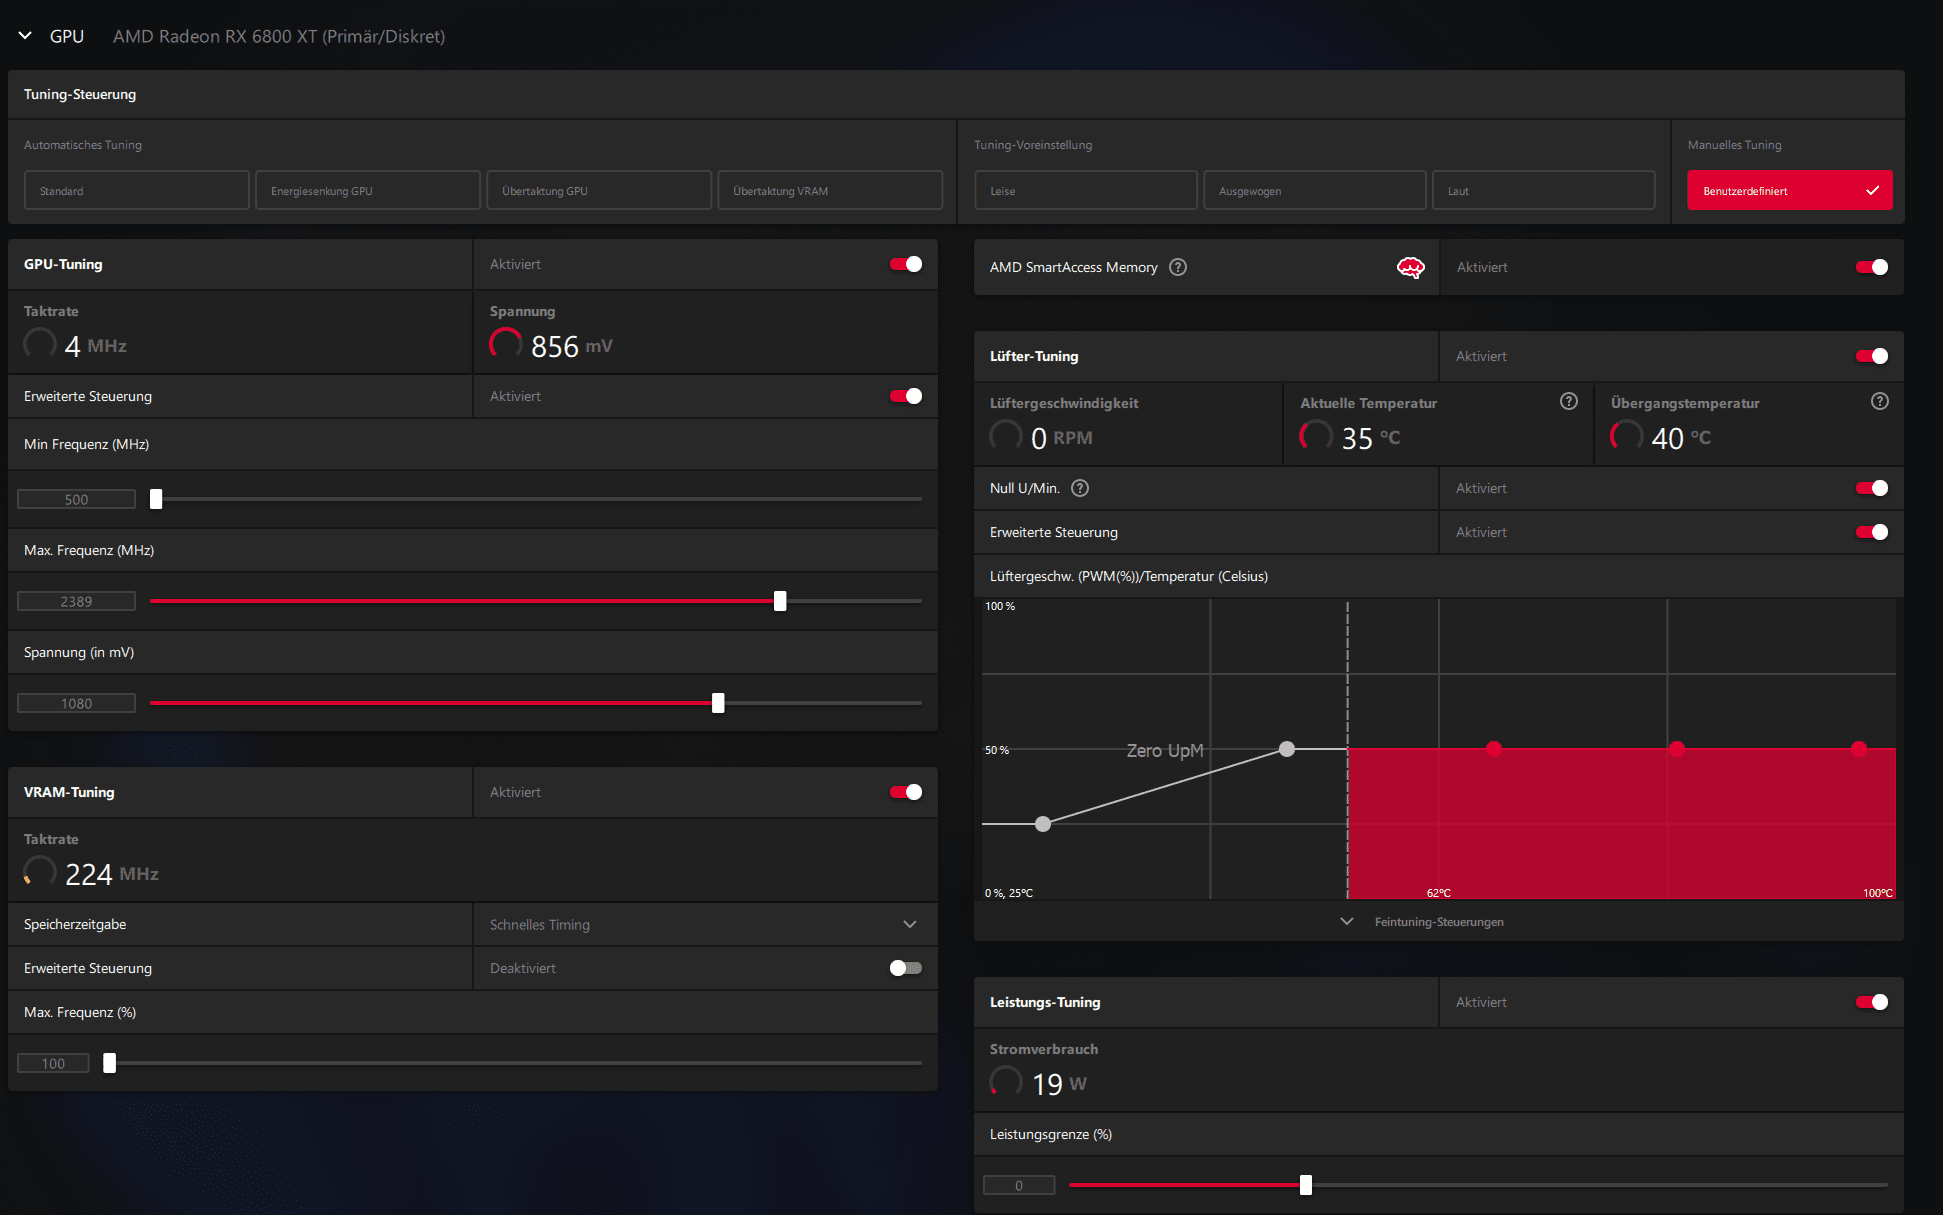This screenshot has height=1215, width=1943.
Task: Toggle the Lüfter-Tuning switch
Action: point(1872,356)
